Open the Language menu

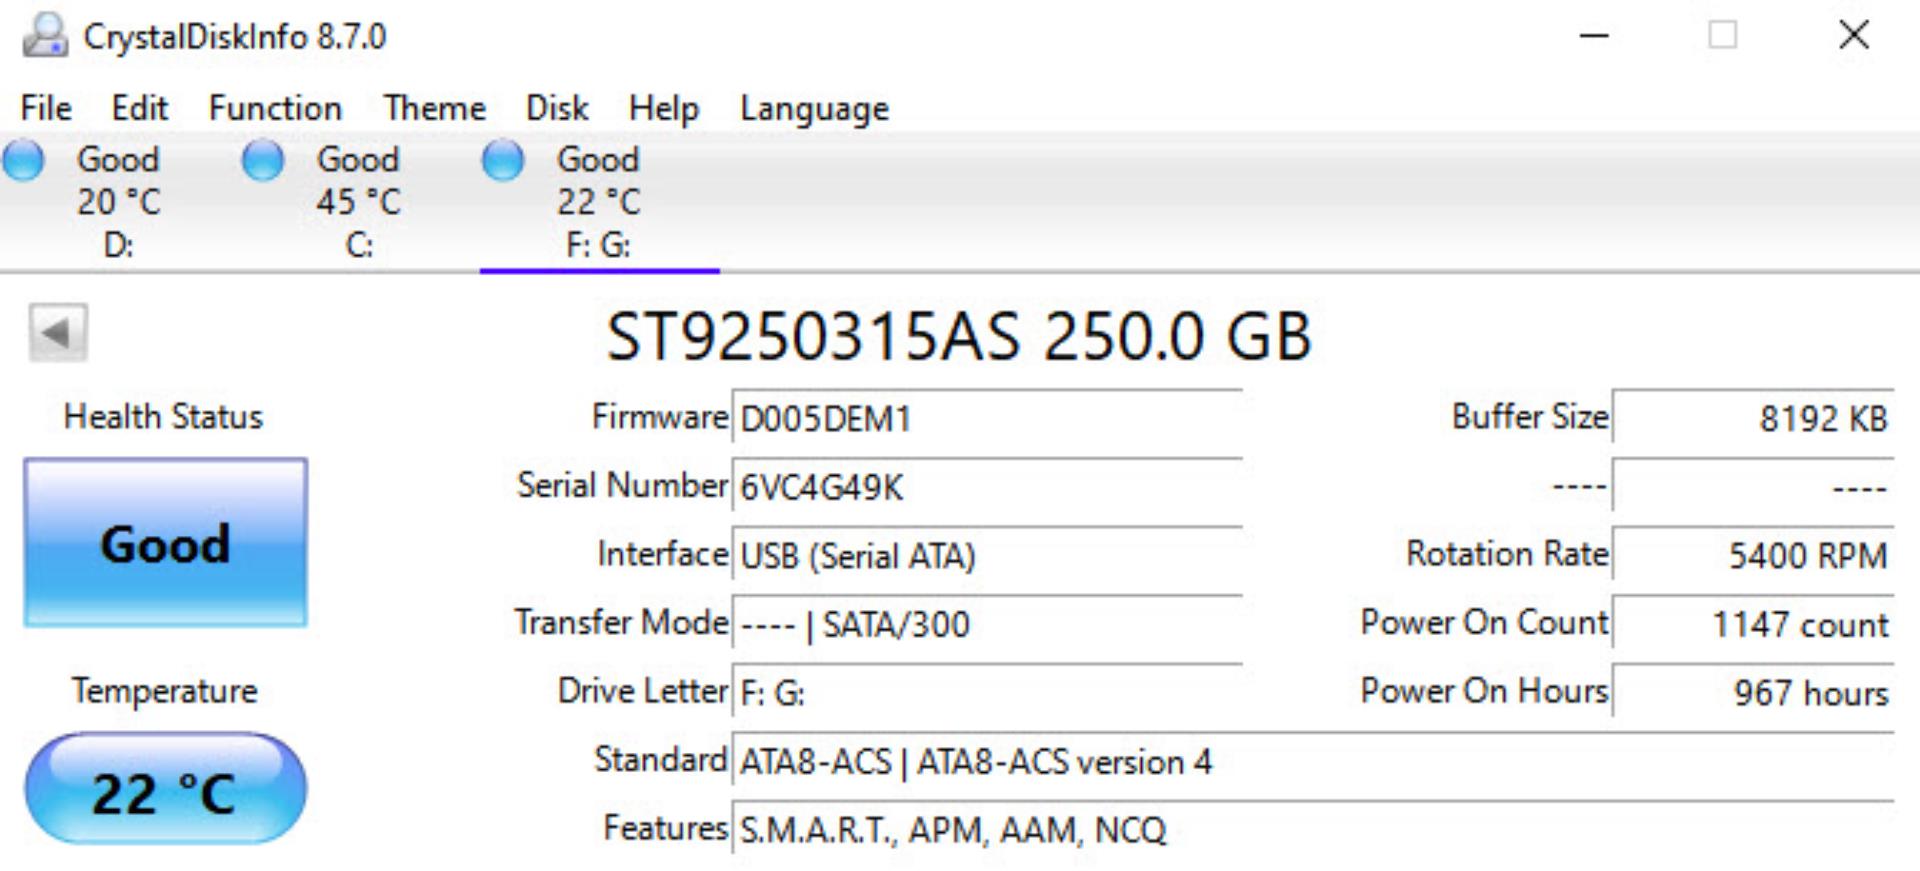point(814,108)
